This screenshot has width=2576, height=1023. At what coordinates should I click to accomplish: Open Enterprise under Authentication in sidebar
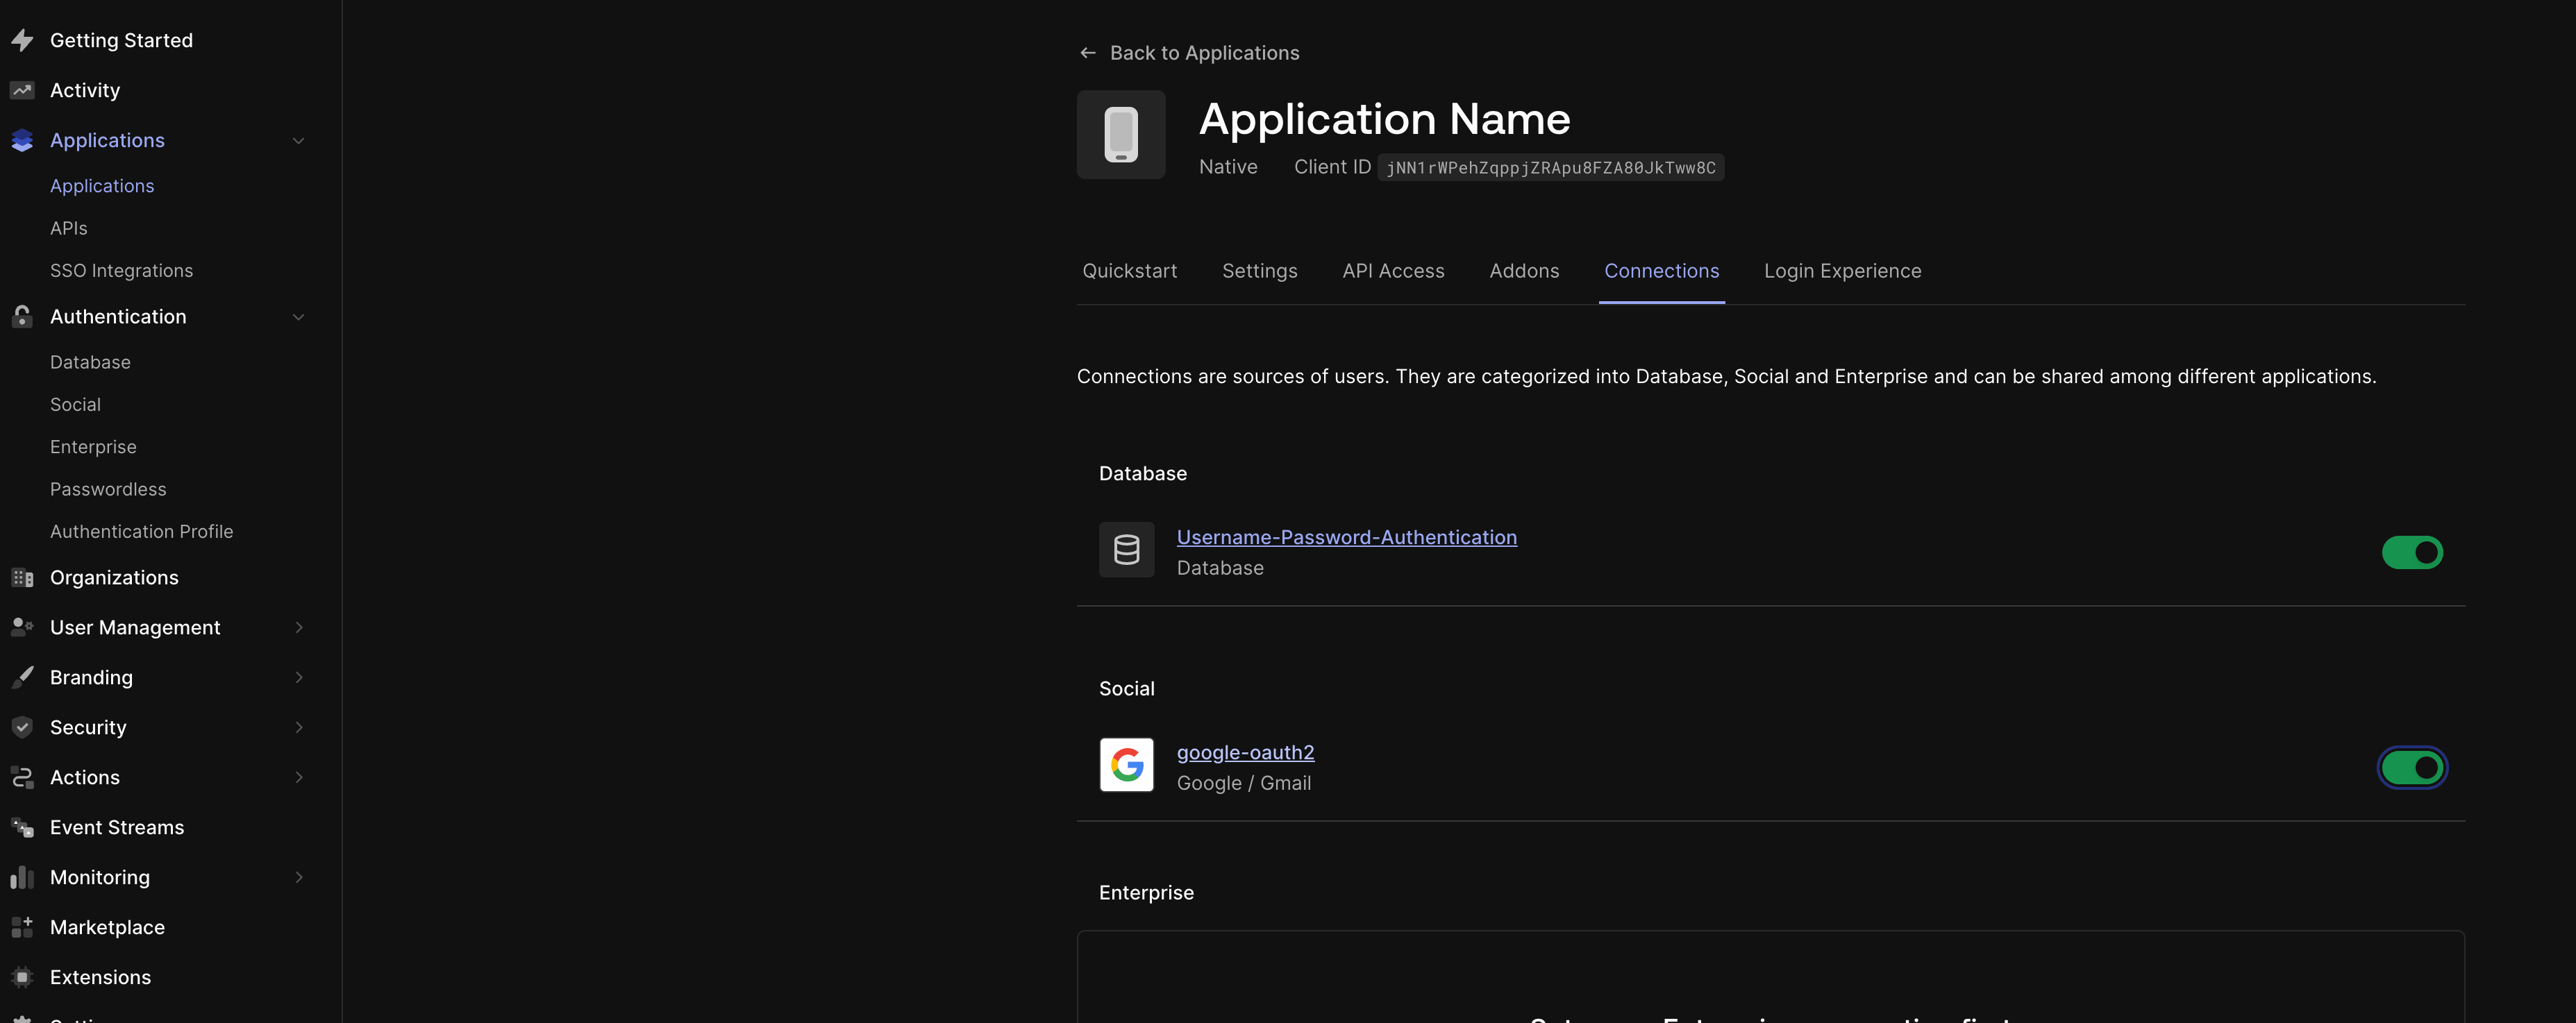(93, 447)
